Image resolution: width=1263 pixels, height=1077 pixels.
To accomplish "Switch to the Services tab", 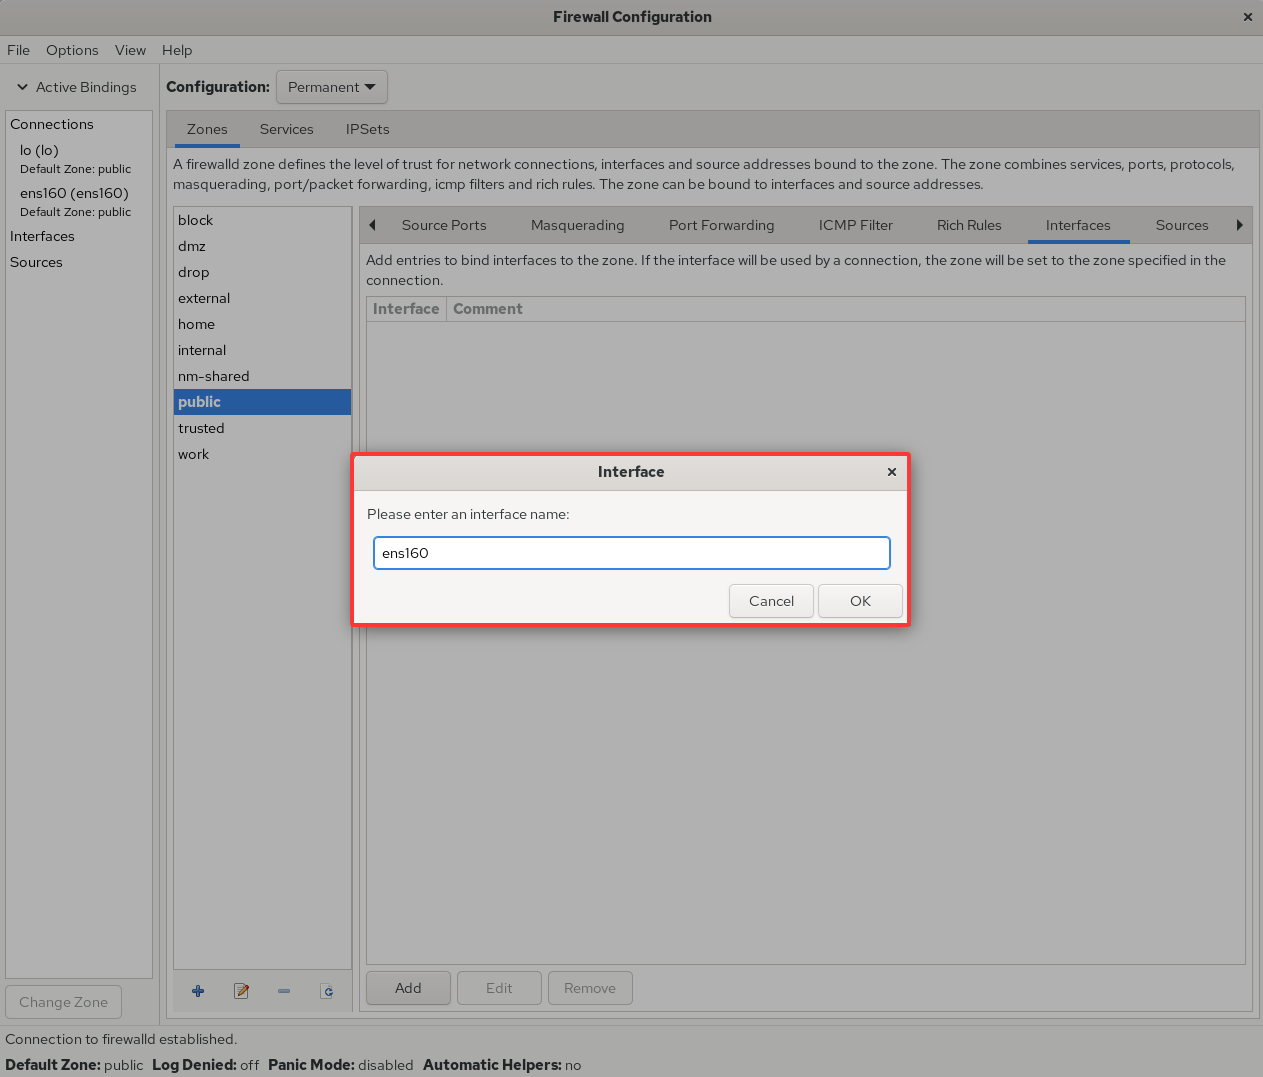I will 286,129.
